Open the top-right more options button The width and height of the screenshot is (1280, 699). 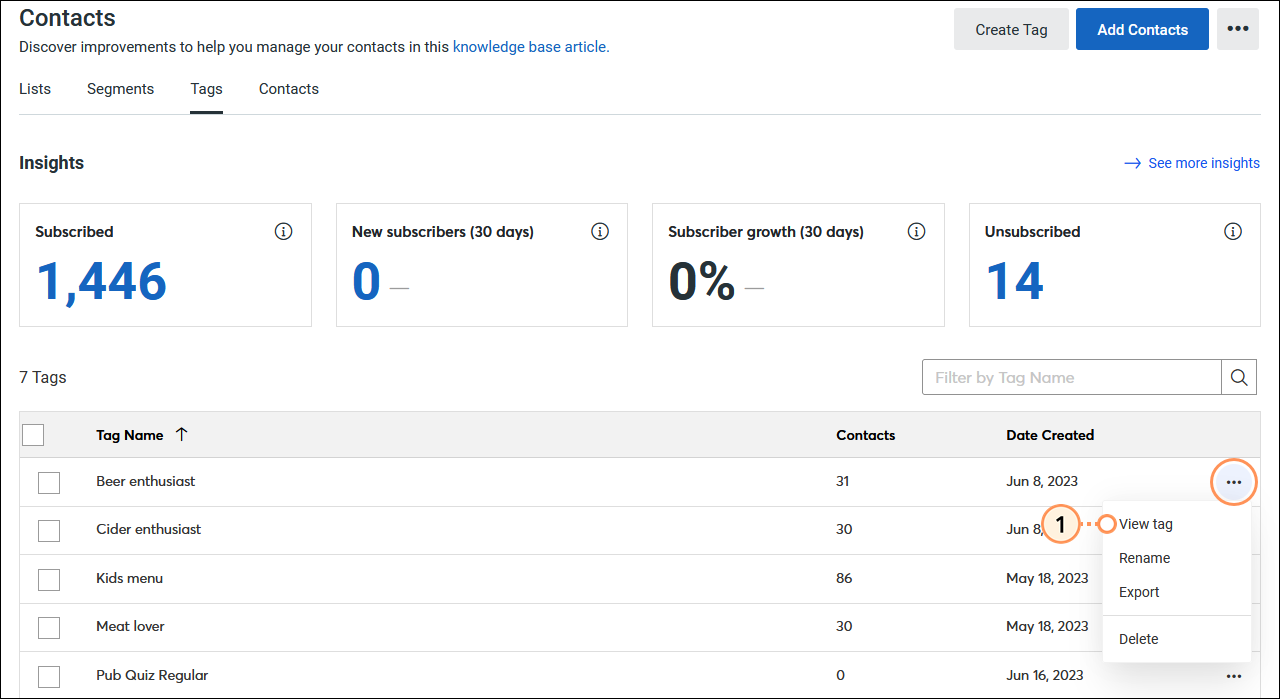[x=1238, y=29]
